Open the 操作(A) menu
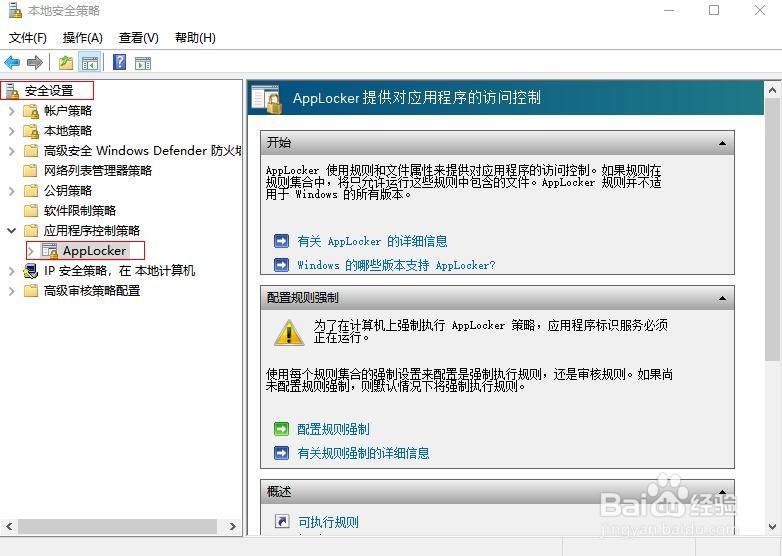The image size is (782, 556). click(83, 38)
